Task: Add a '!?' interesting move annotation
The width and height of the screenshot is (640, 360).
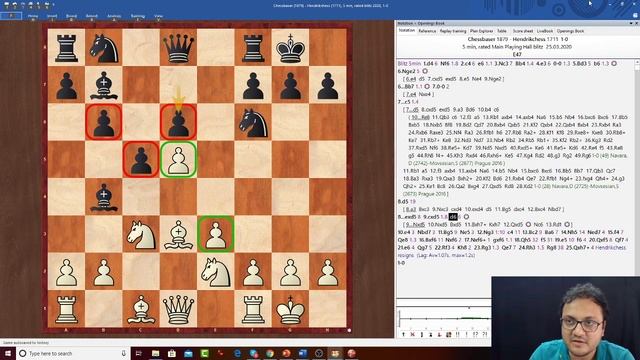Action: pyautogui.click(x=475, y=334)
